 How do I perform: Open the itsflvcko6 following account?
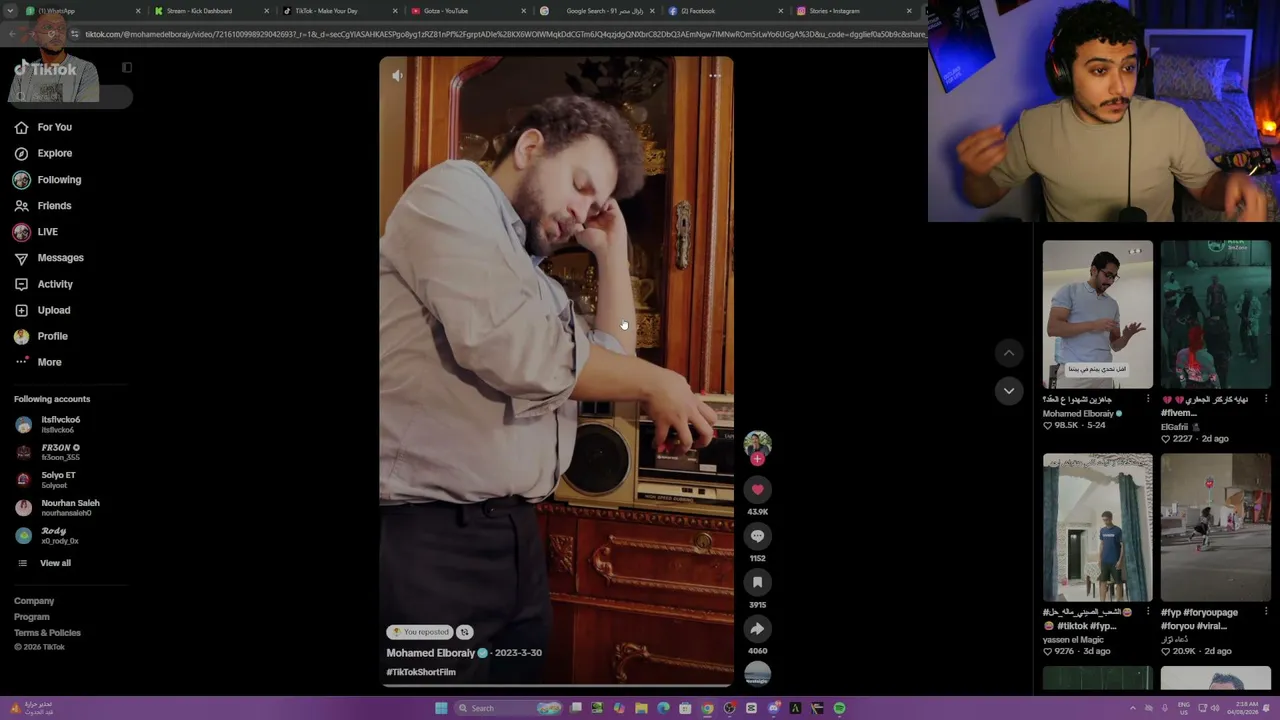click(60, 424)
